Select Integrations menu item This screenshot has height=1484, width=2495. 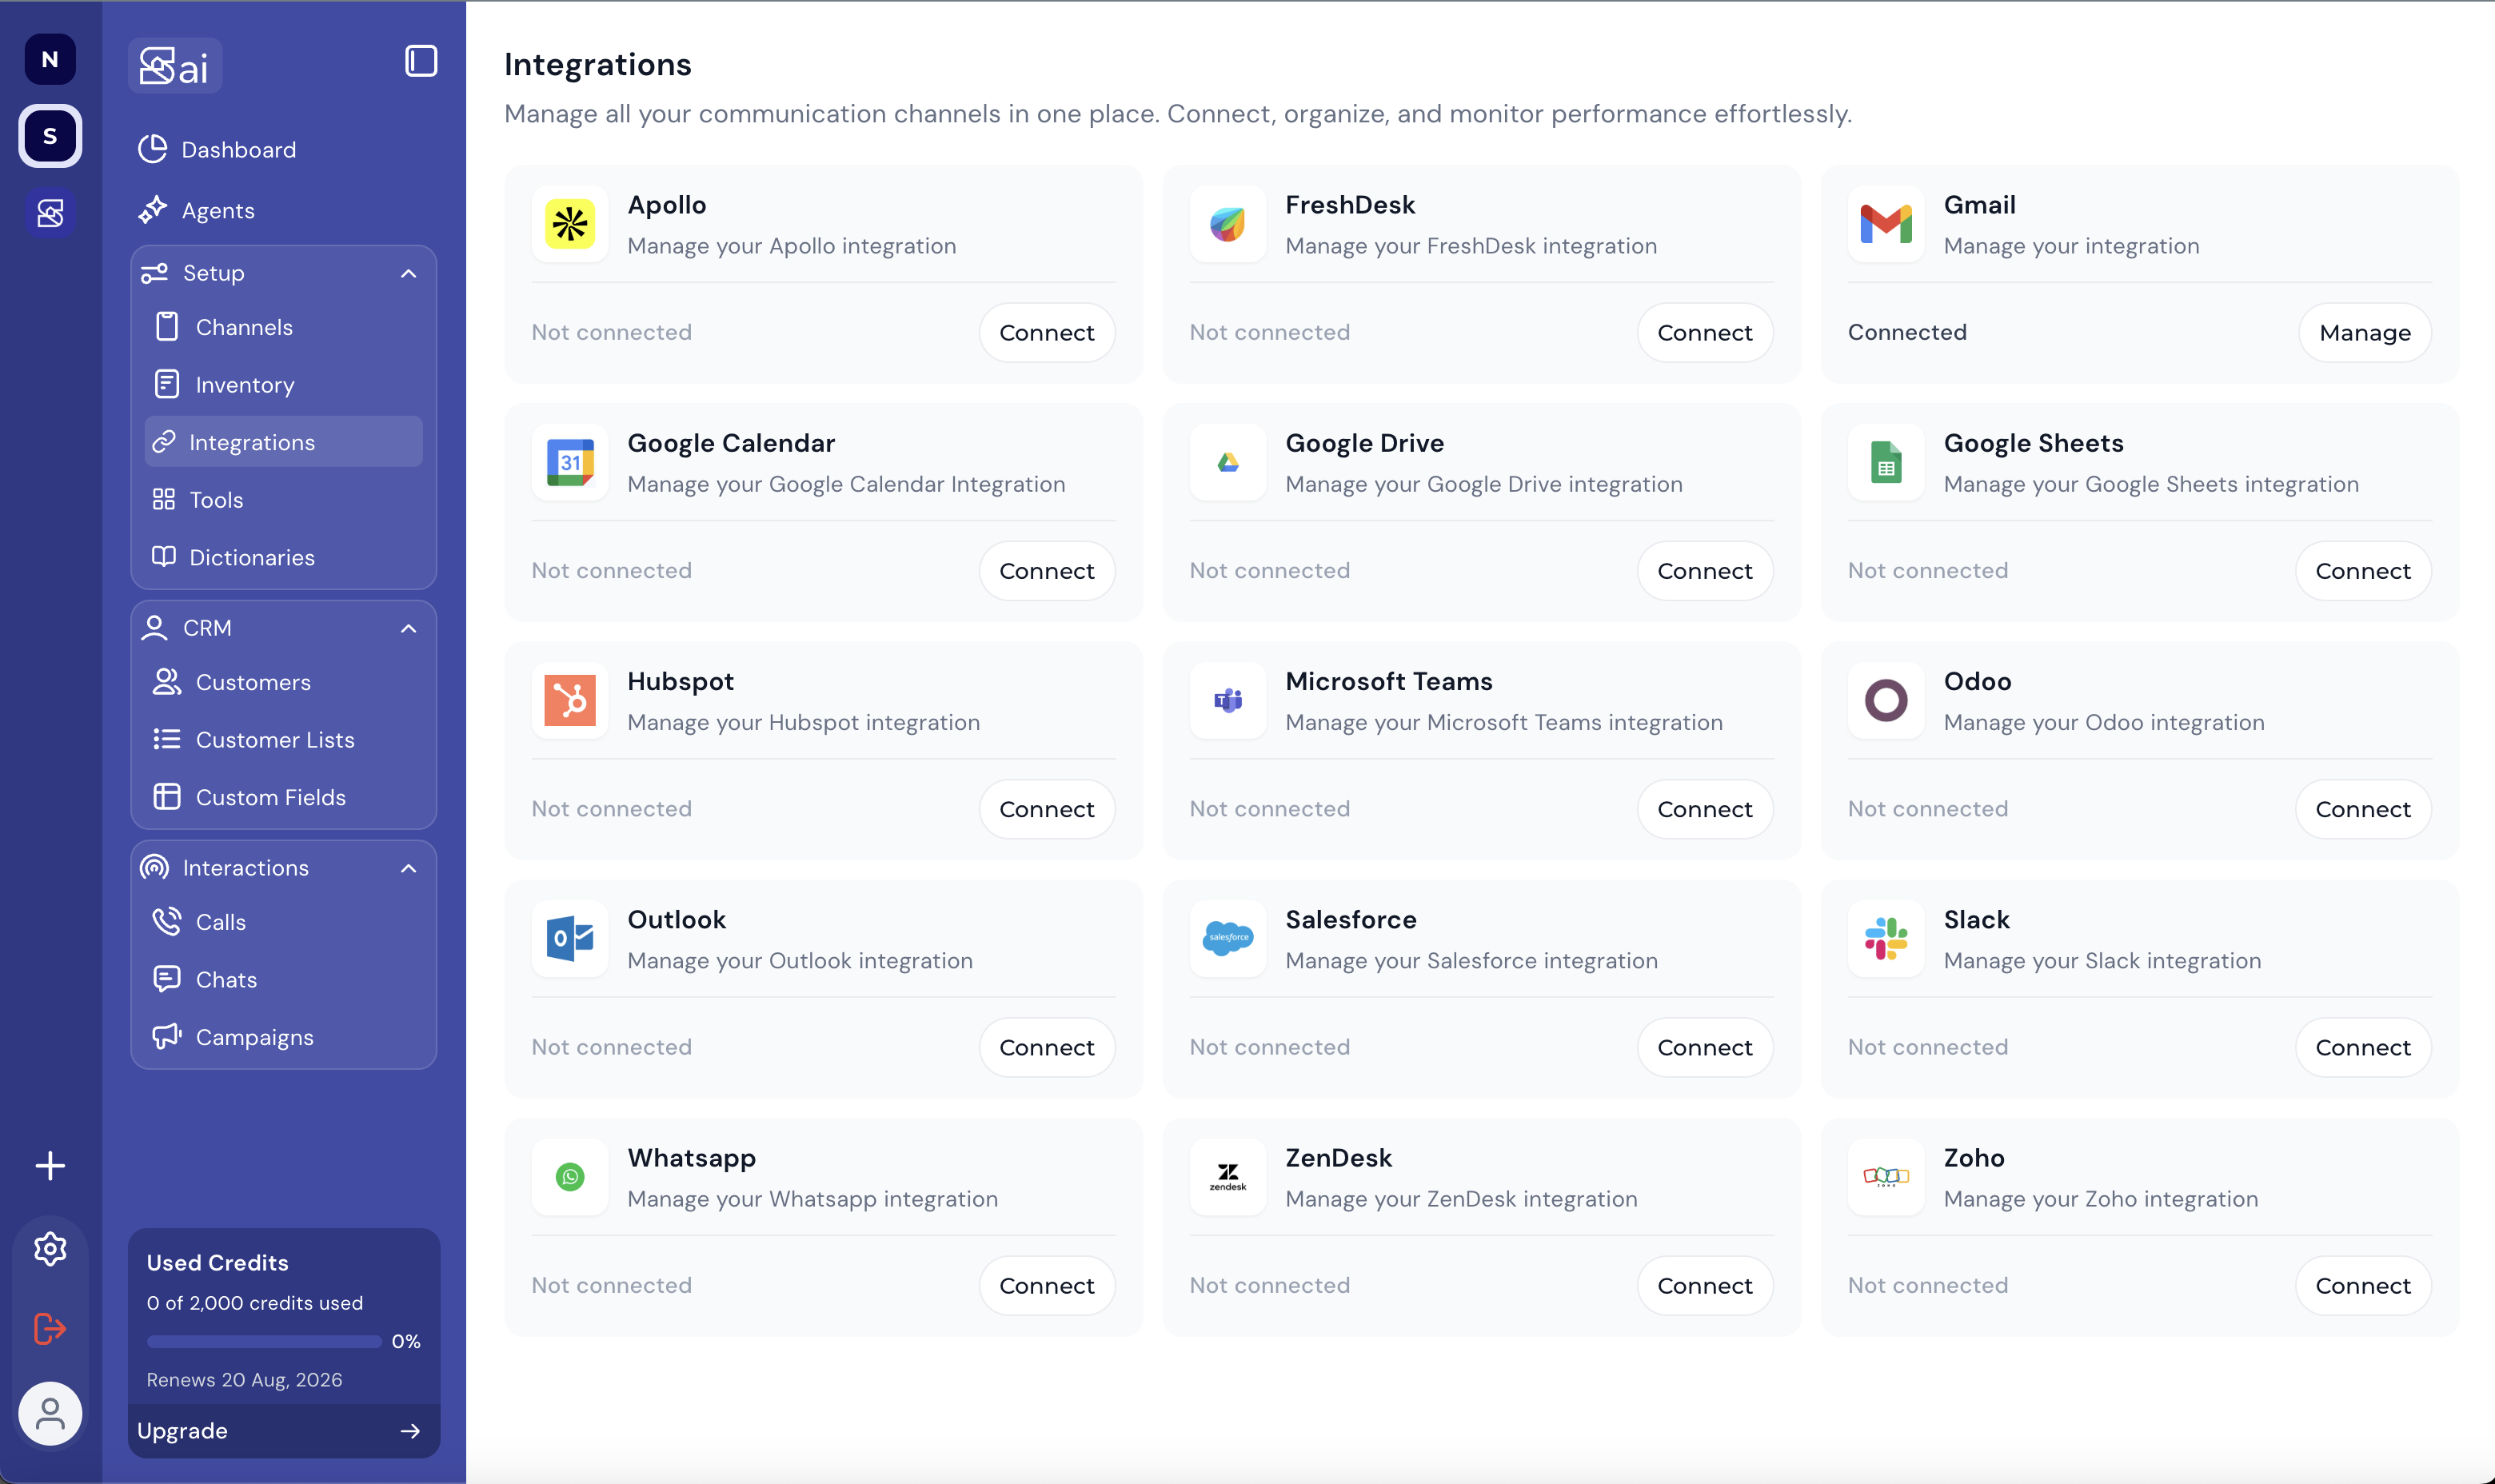(x=283, y=442)
